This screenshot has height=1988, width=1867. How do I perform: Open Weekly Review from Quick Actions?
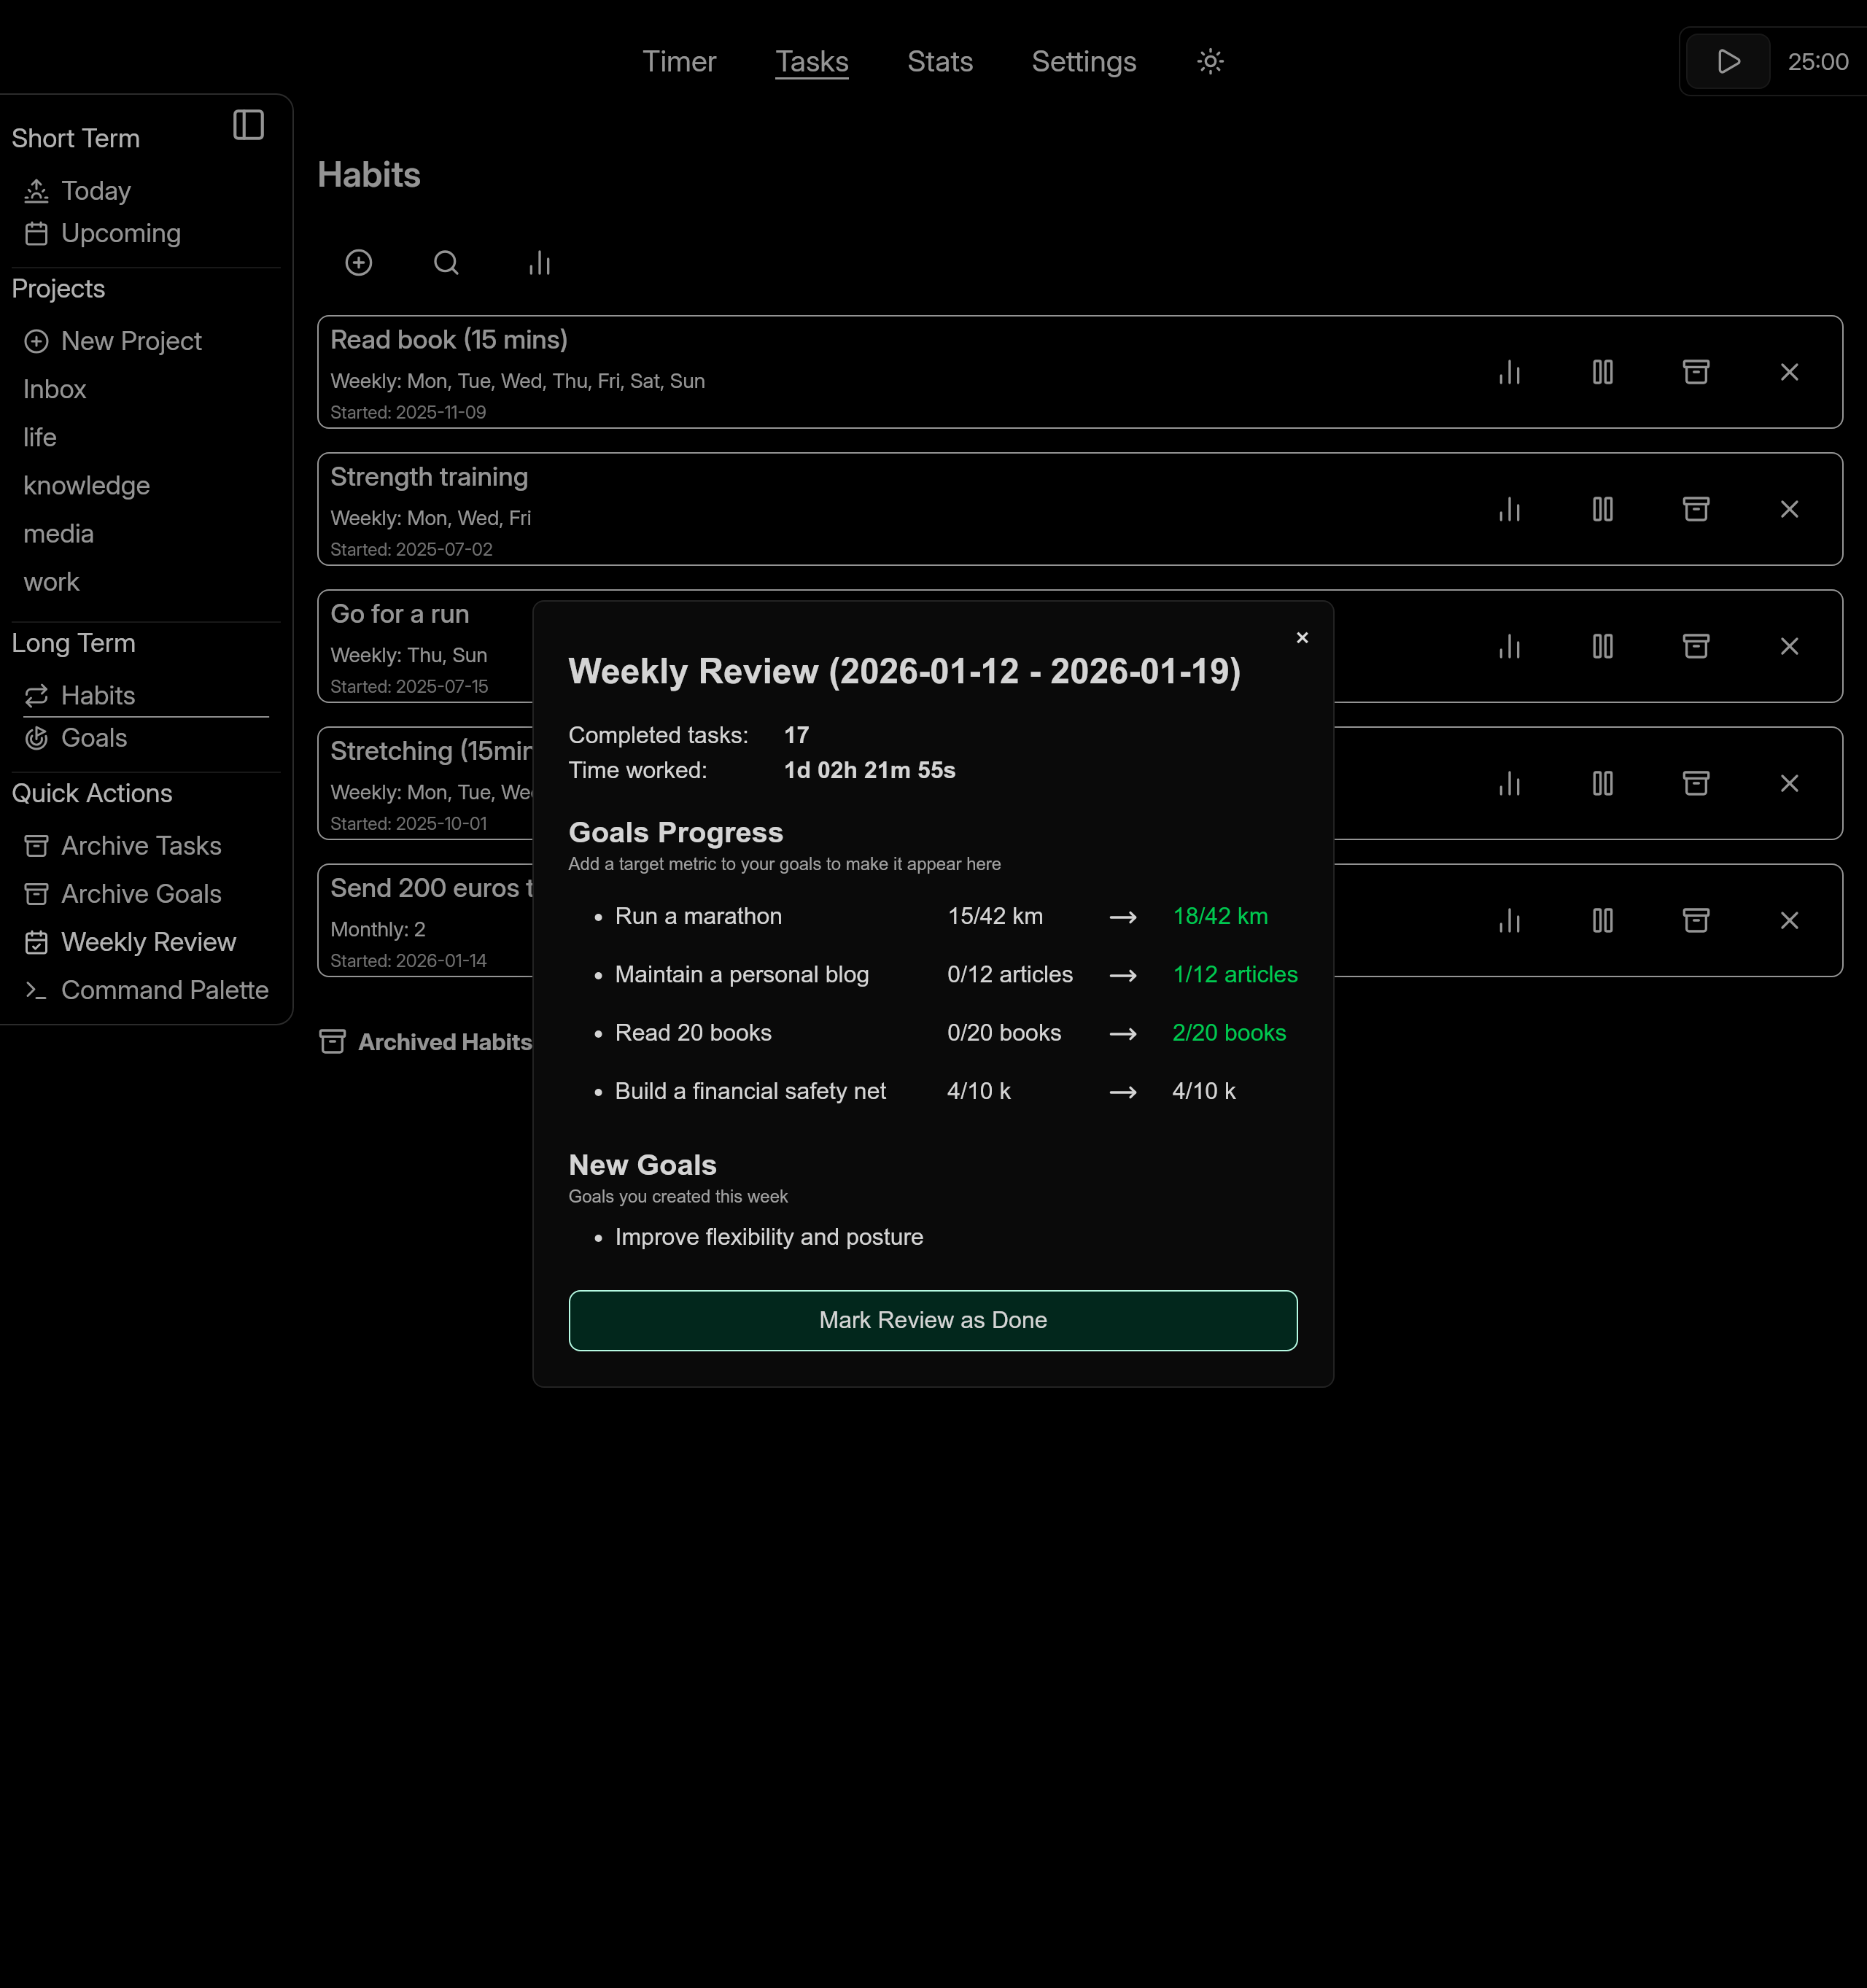[149, 941]
